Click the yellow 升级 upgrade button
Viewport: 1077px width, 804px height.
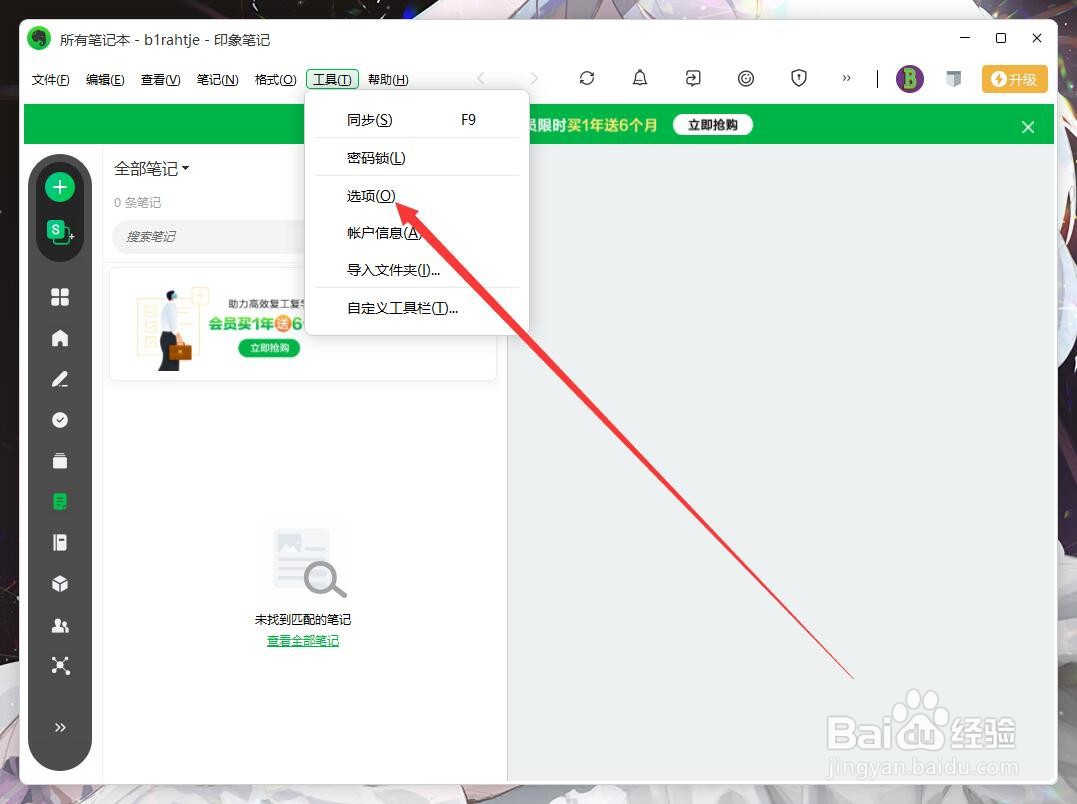coord(1014,78)
